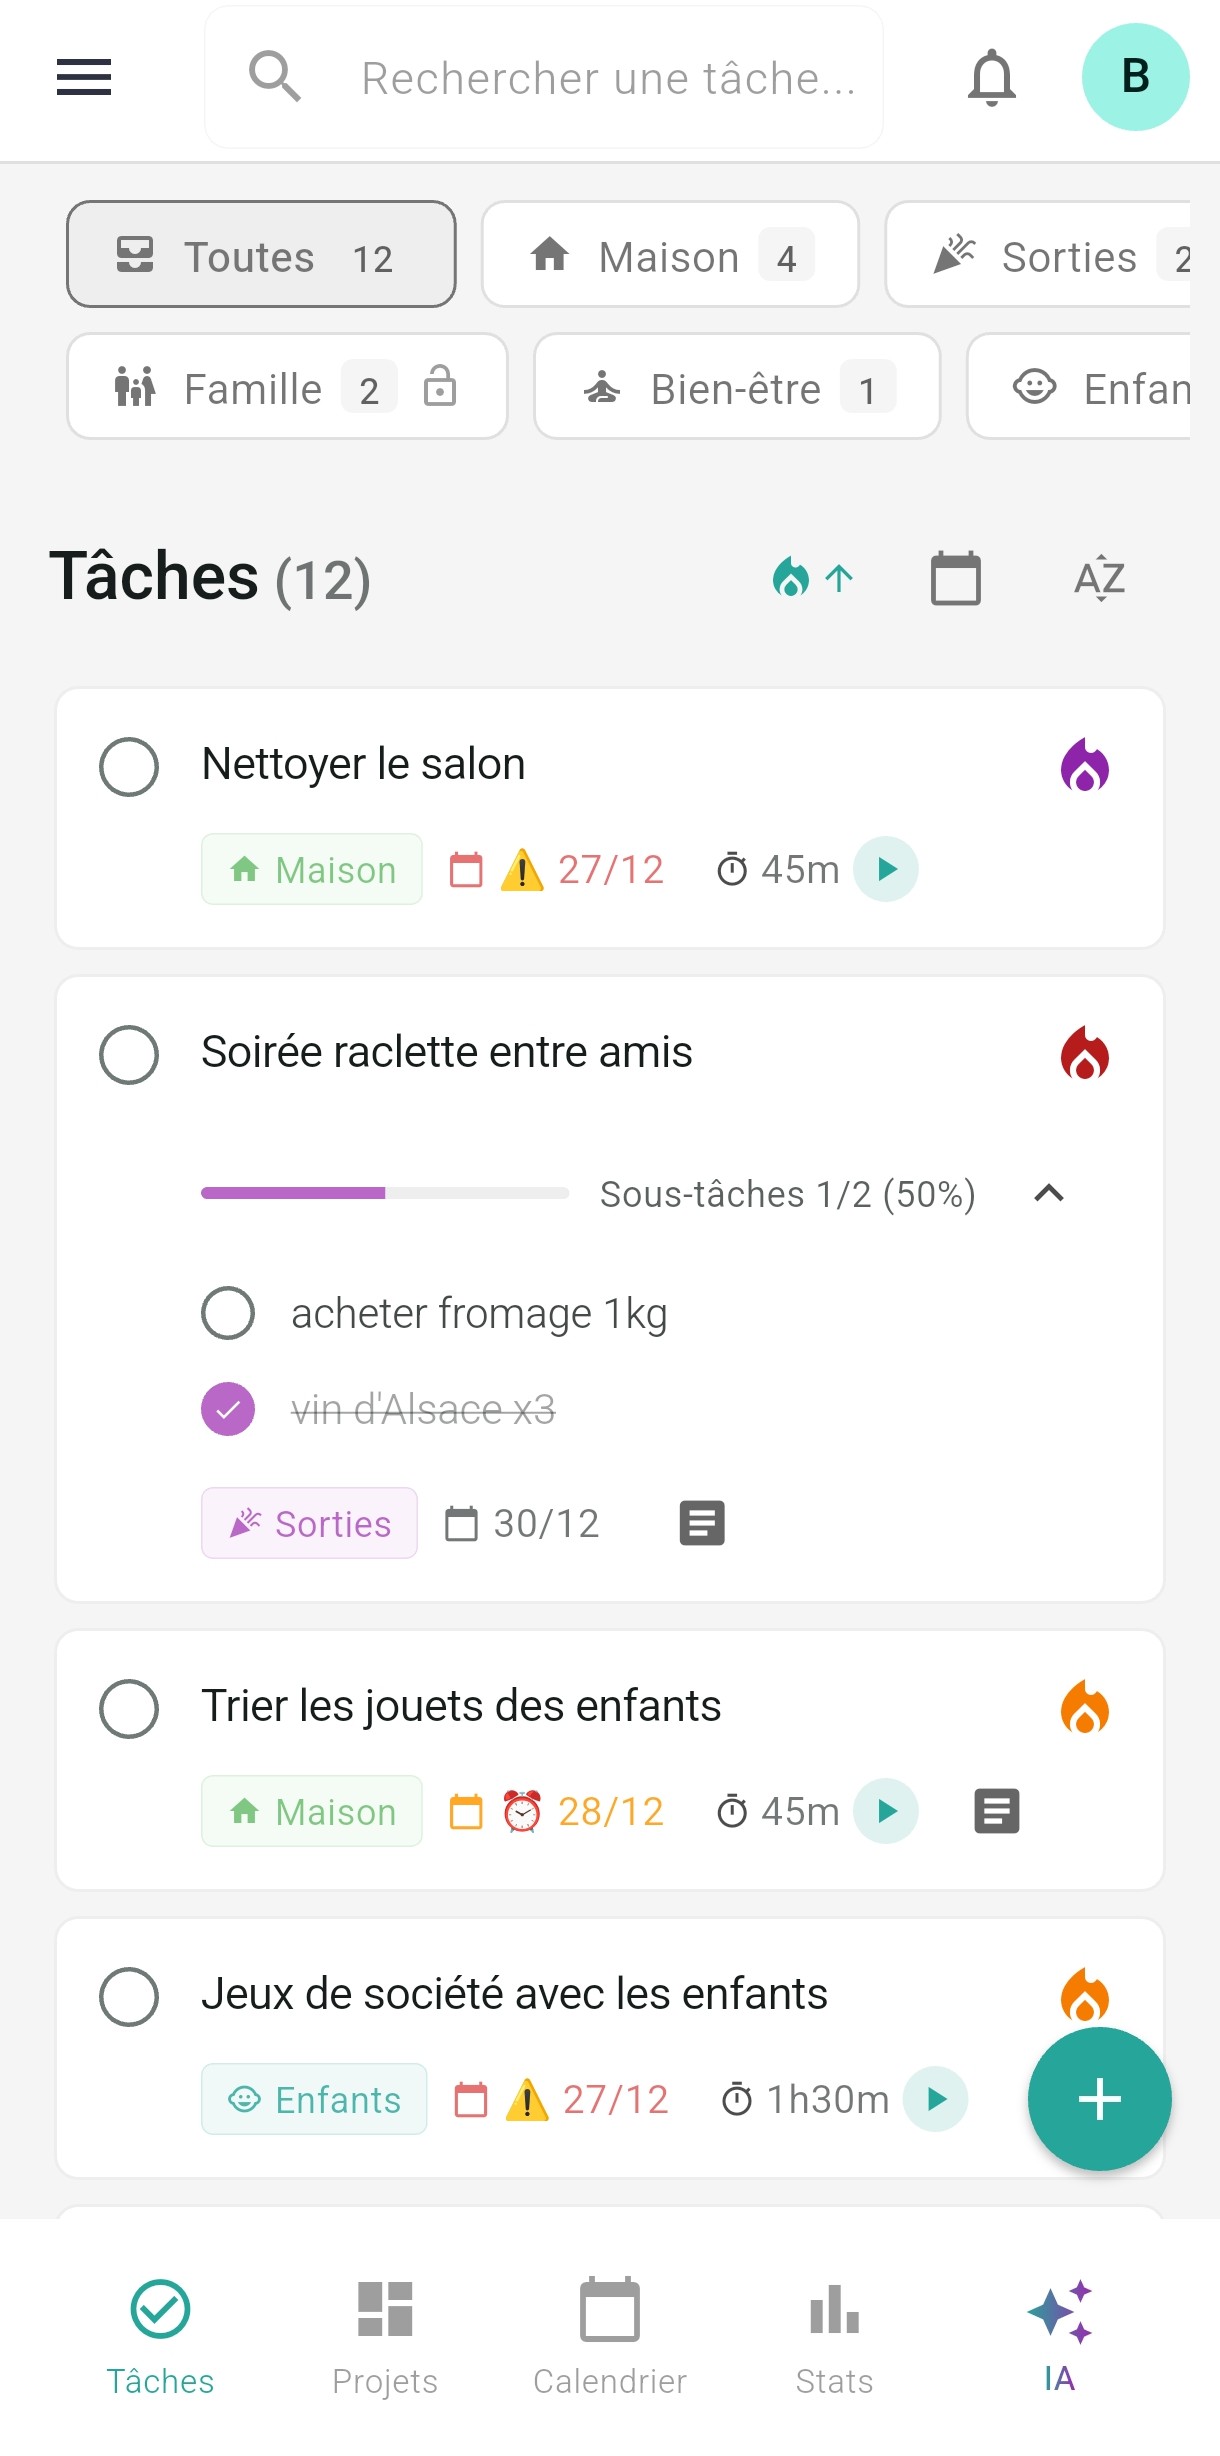1220x2456 pixels.
Task: Sort tasks alphabetically with AZ icon
Action: tap(1099, 578)
